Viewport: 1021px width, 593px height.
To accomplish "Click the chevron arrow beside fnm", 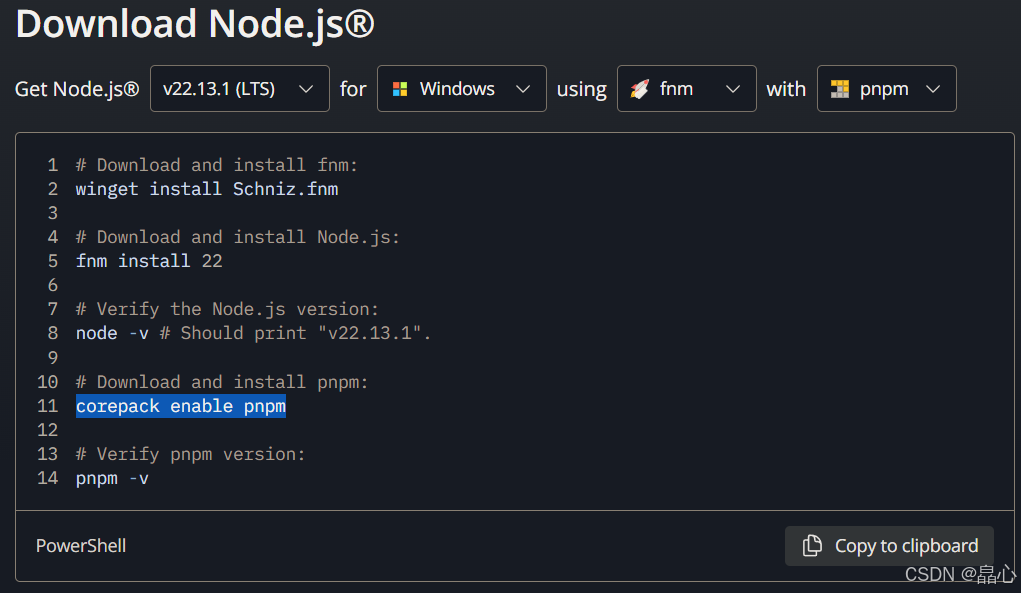I will 733,89.
